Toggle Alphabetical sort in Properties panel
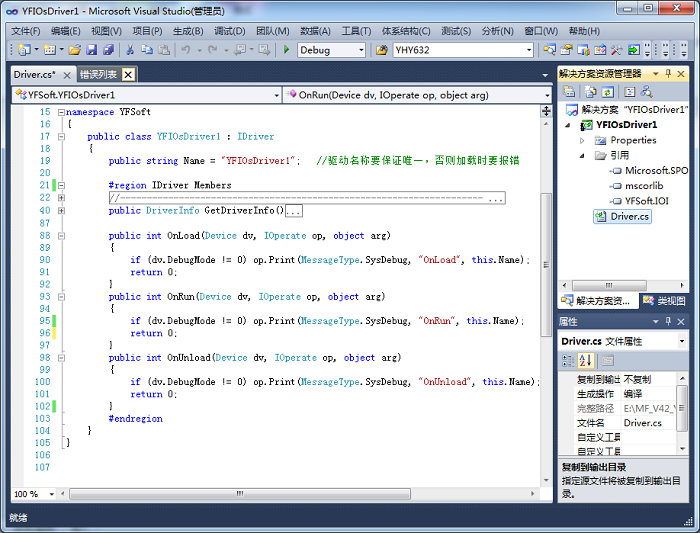Image resolution: width=700 pixels, height=533 pixels. [585, 360]
